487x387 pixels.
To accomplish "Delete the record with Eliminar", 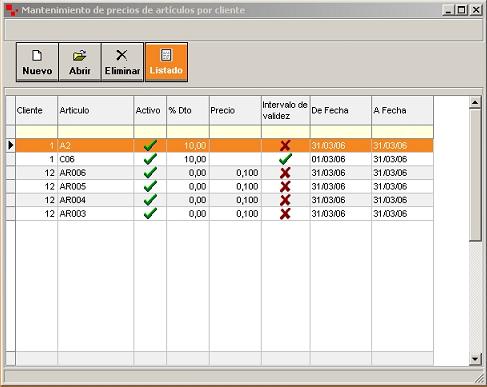I will (122, 62).
